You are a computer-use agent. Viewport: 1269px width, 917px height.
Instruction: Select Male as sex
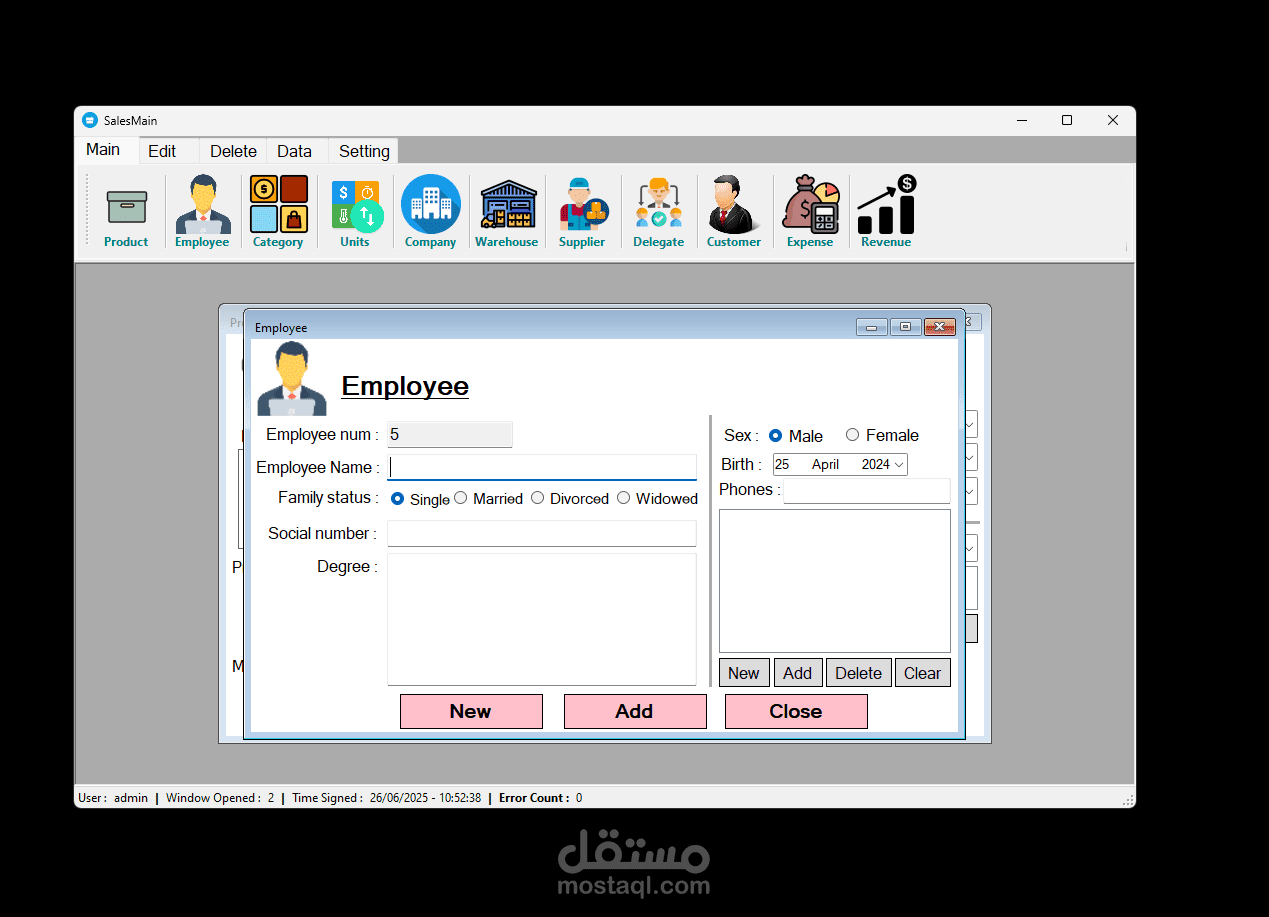[x=796, y=436]
